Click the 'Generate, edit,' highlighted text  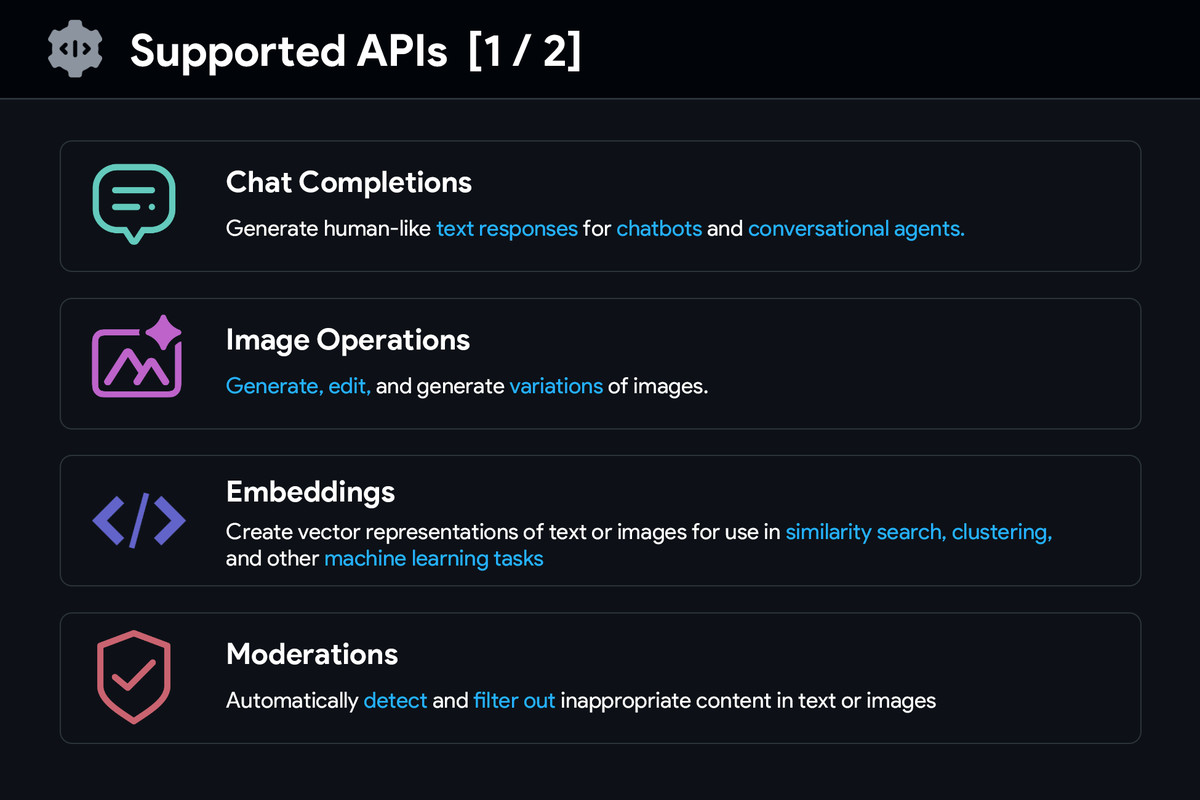(x=298, y=386)
